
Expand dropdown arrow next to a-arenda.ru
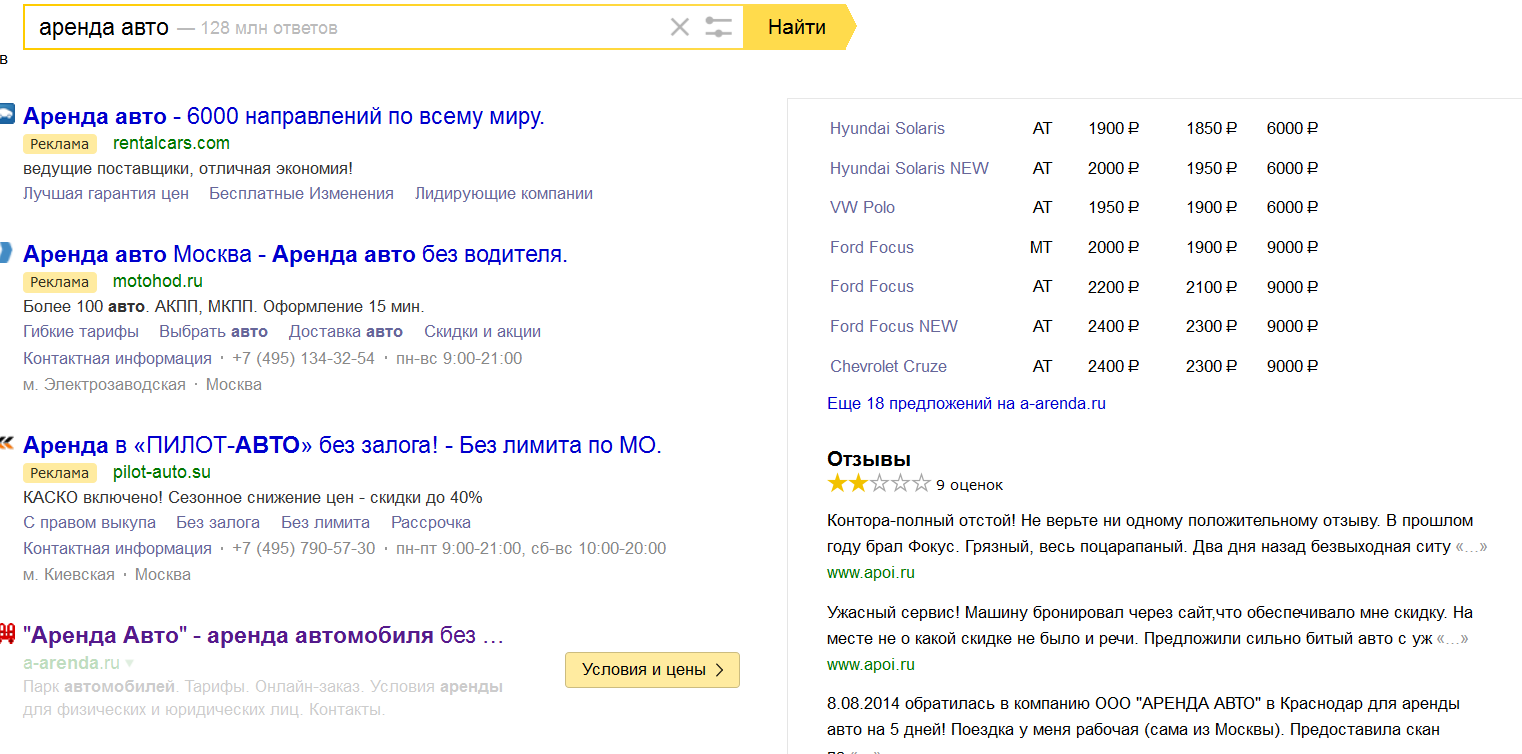tap(129, 664)
